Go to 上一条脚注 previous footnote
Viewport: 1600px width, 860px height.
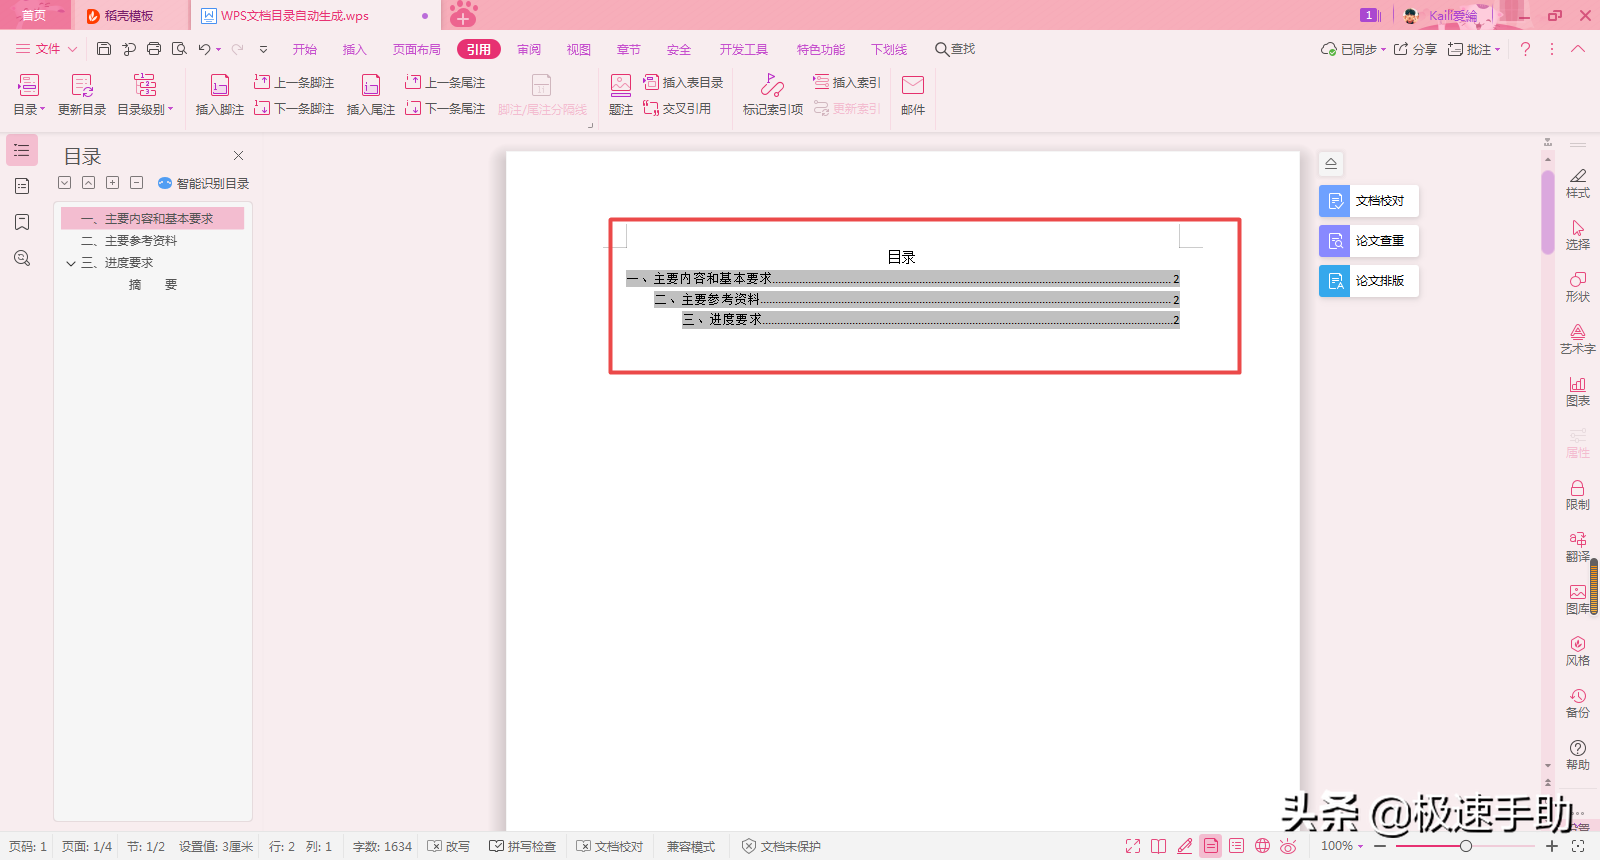click(x=294, y=82)
